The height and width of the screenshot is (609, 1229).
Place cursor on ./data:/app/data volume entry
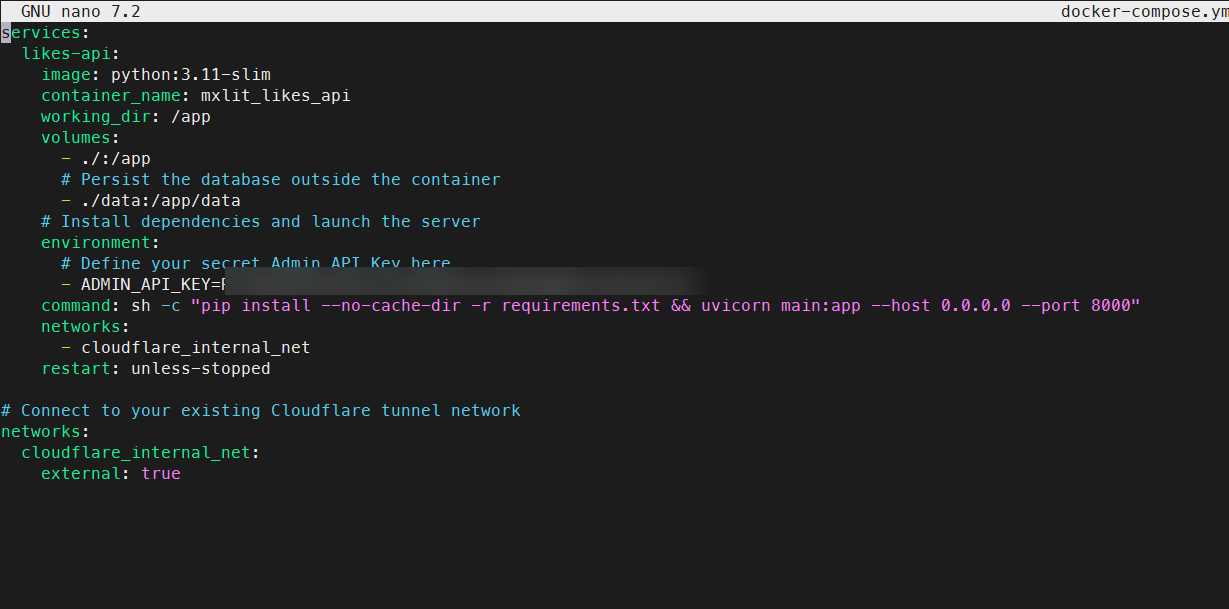coord(160,201)
